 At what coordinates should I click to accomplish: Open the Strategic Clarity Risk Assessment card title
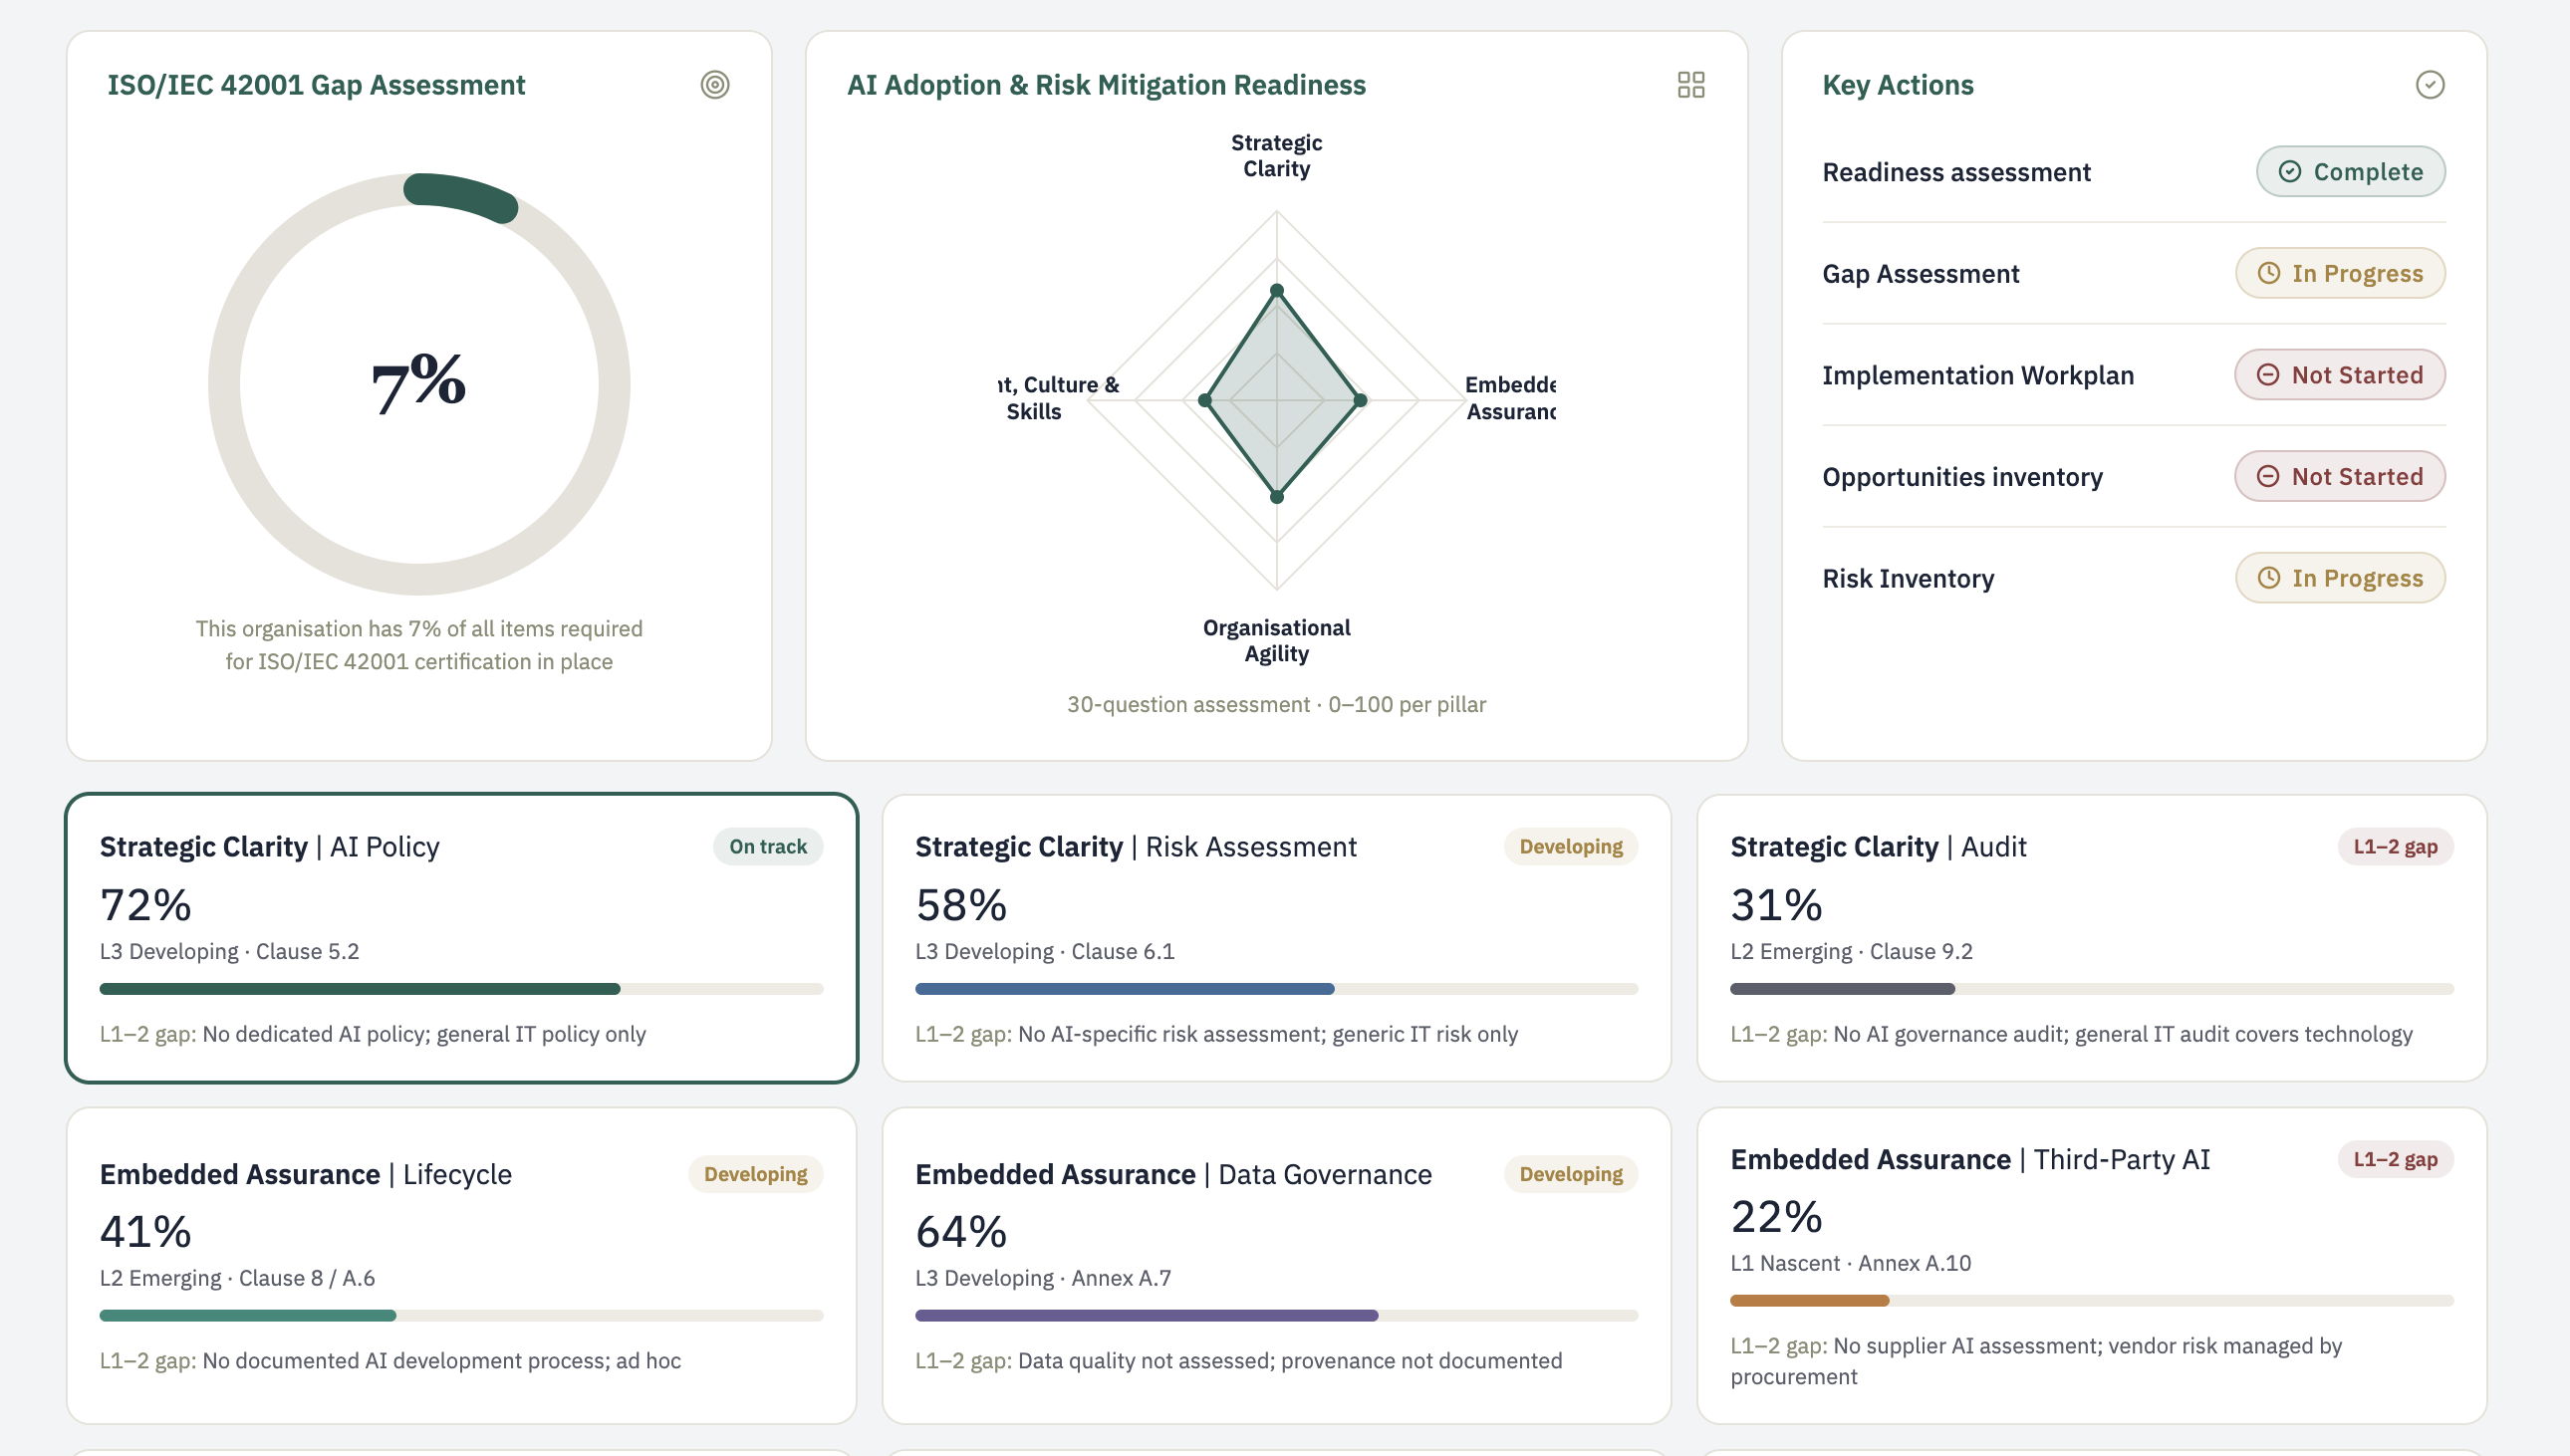point(1135,847)
